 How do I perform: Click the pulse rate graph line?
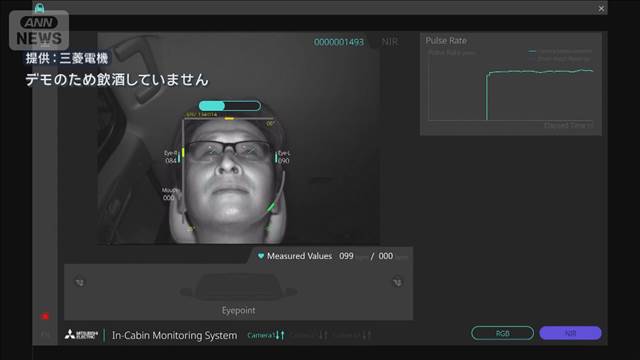tap(539, 72)
